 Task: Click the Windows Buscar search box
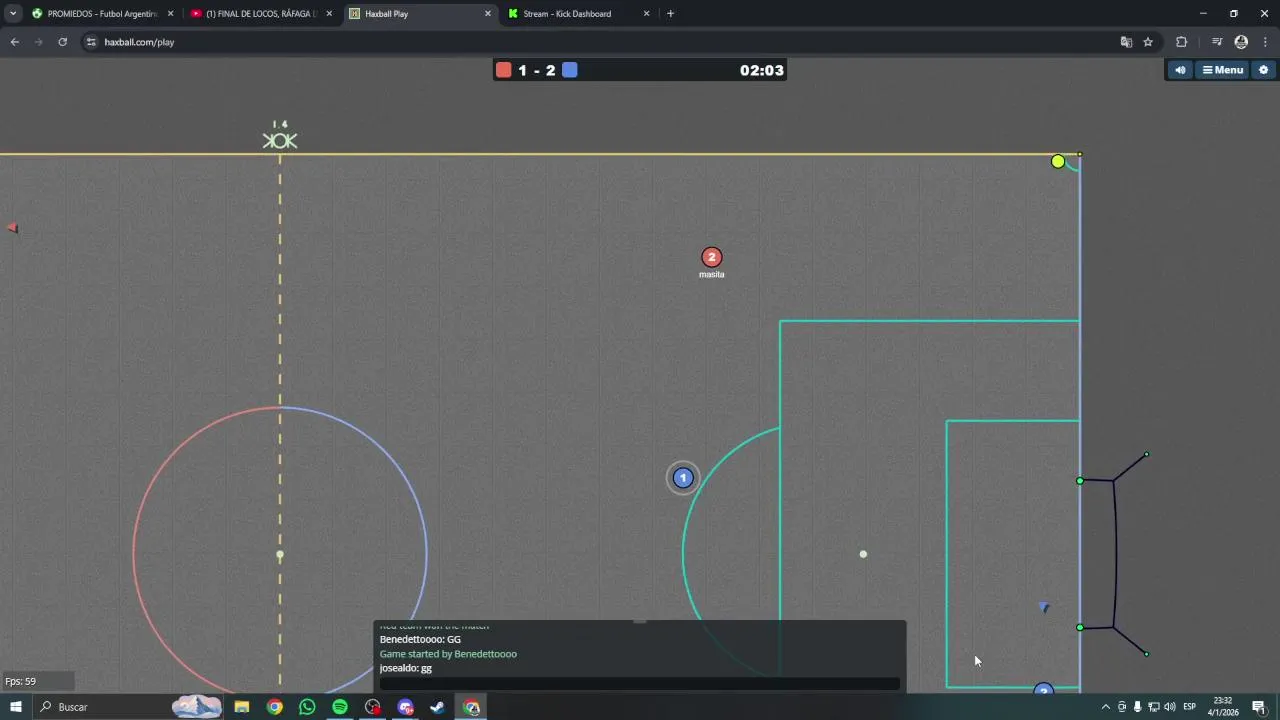coord(130,707)
